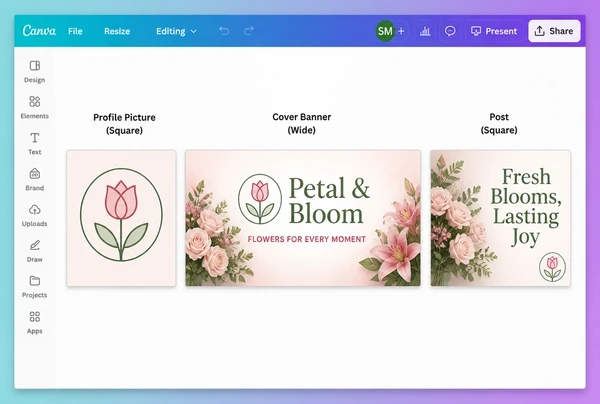Viewport: 600px width, 404px height.
Task: Click the Share button
Action: (554, 31)
